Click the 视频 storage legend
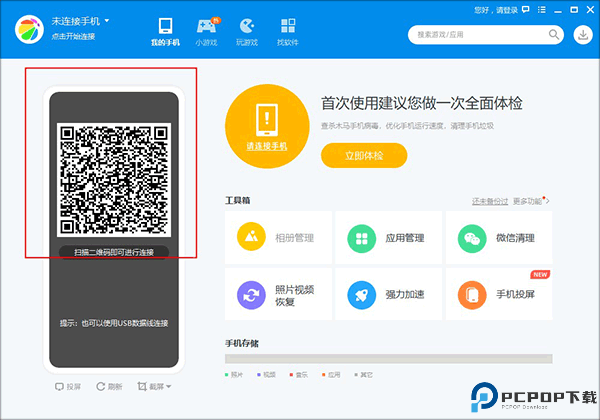Screen dimensions: 600x420 click(x=266, y=375)
